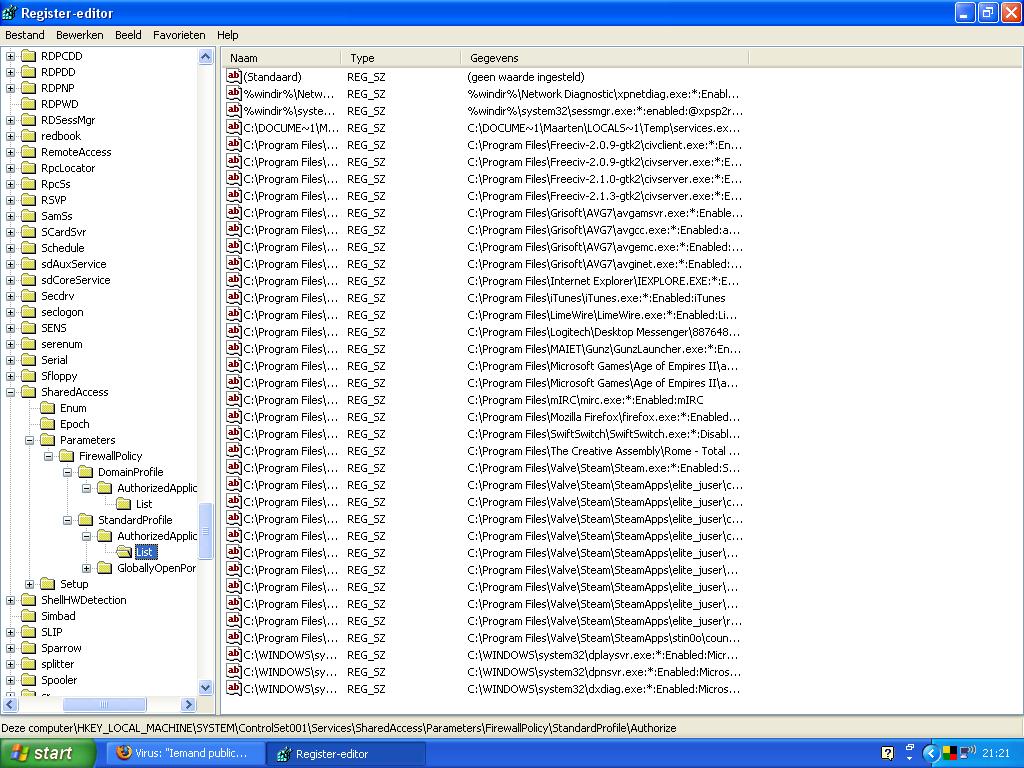Sort by Type column header

[401, 58]
